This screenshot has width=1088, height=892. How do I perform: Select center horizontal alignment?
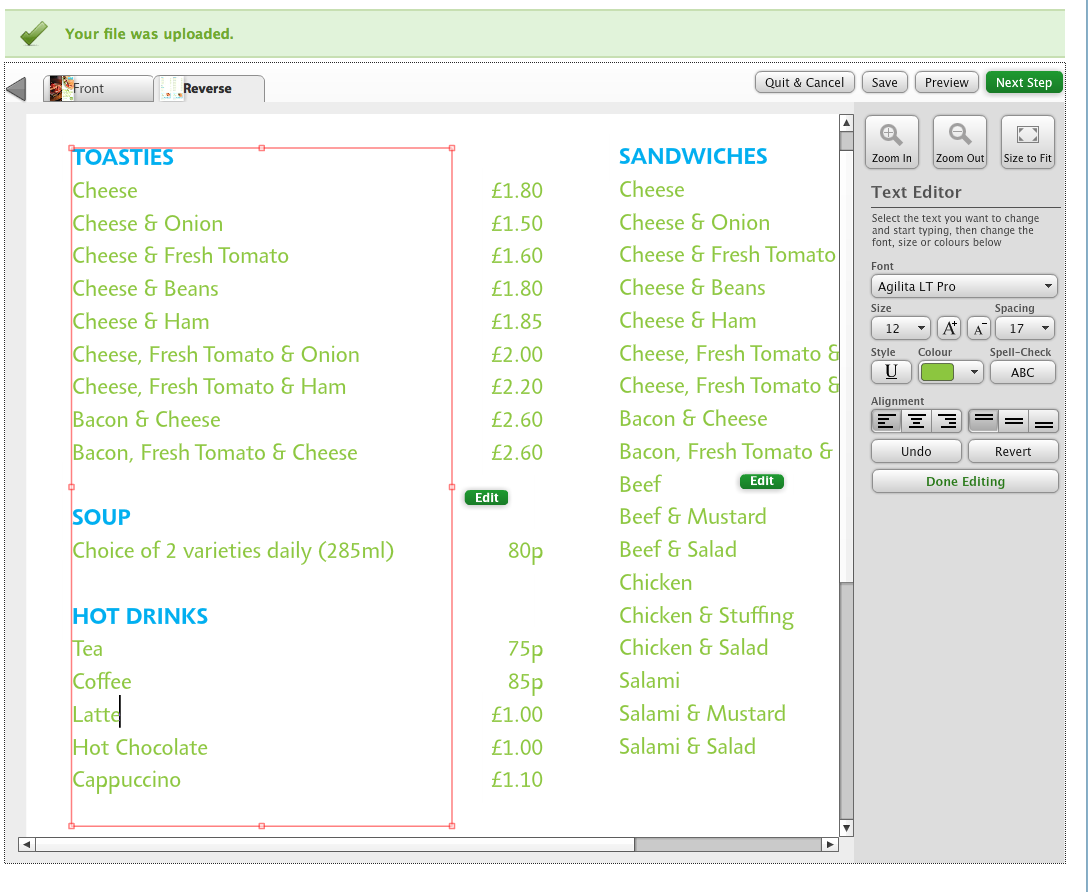915,421
